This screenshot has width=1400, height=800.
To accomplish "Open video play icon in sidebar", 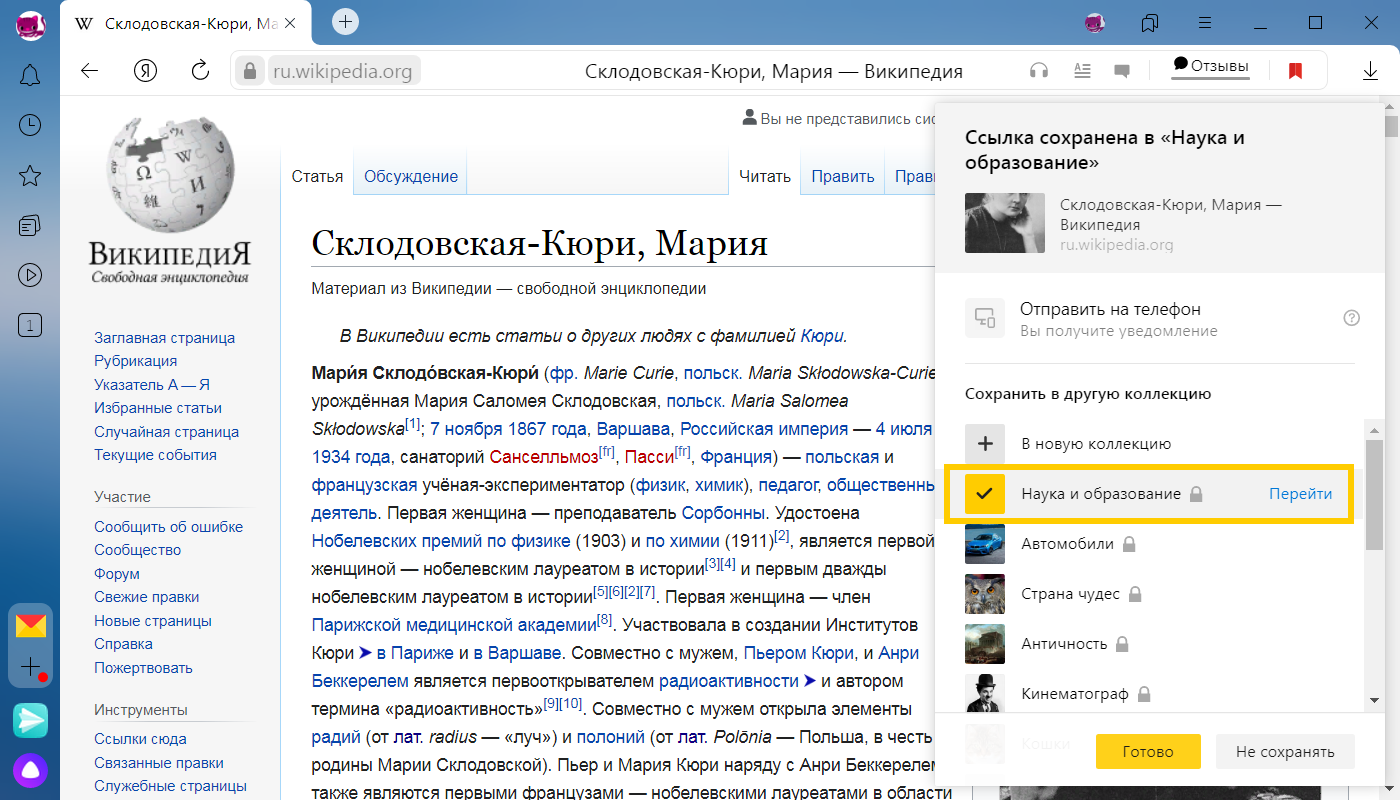I will click(x=30, y=275).
